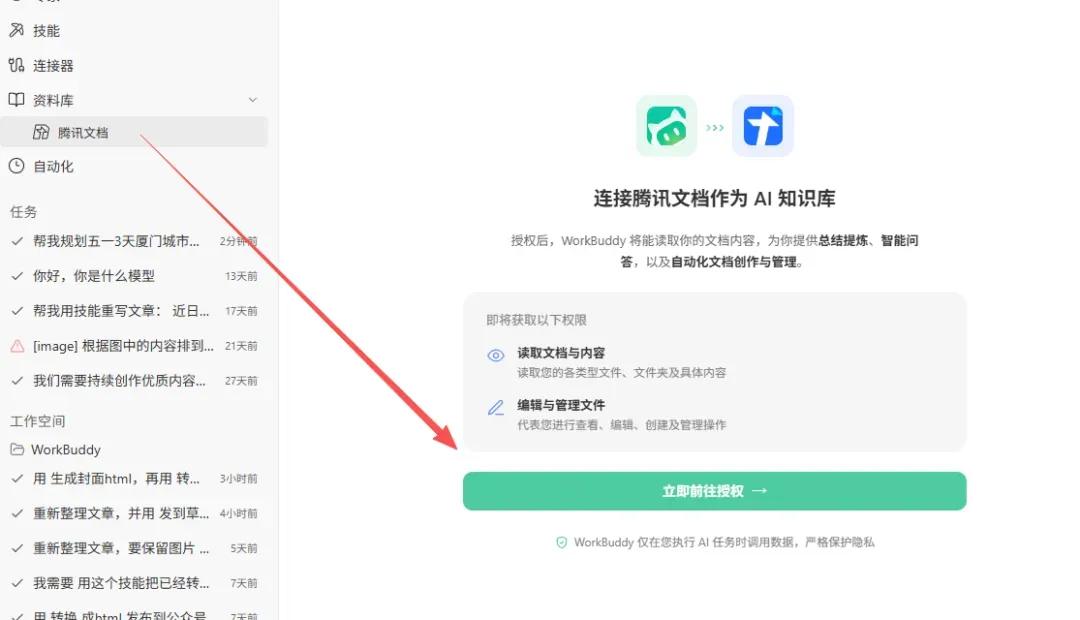The image size is (1080, 620).
Task: Click the 13天前 timestamp
Action: coord(241,276)
